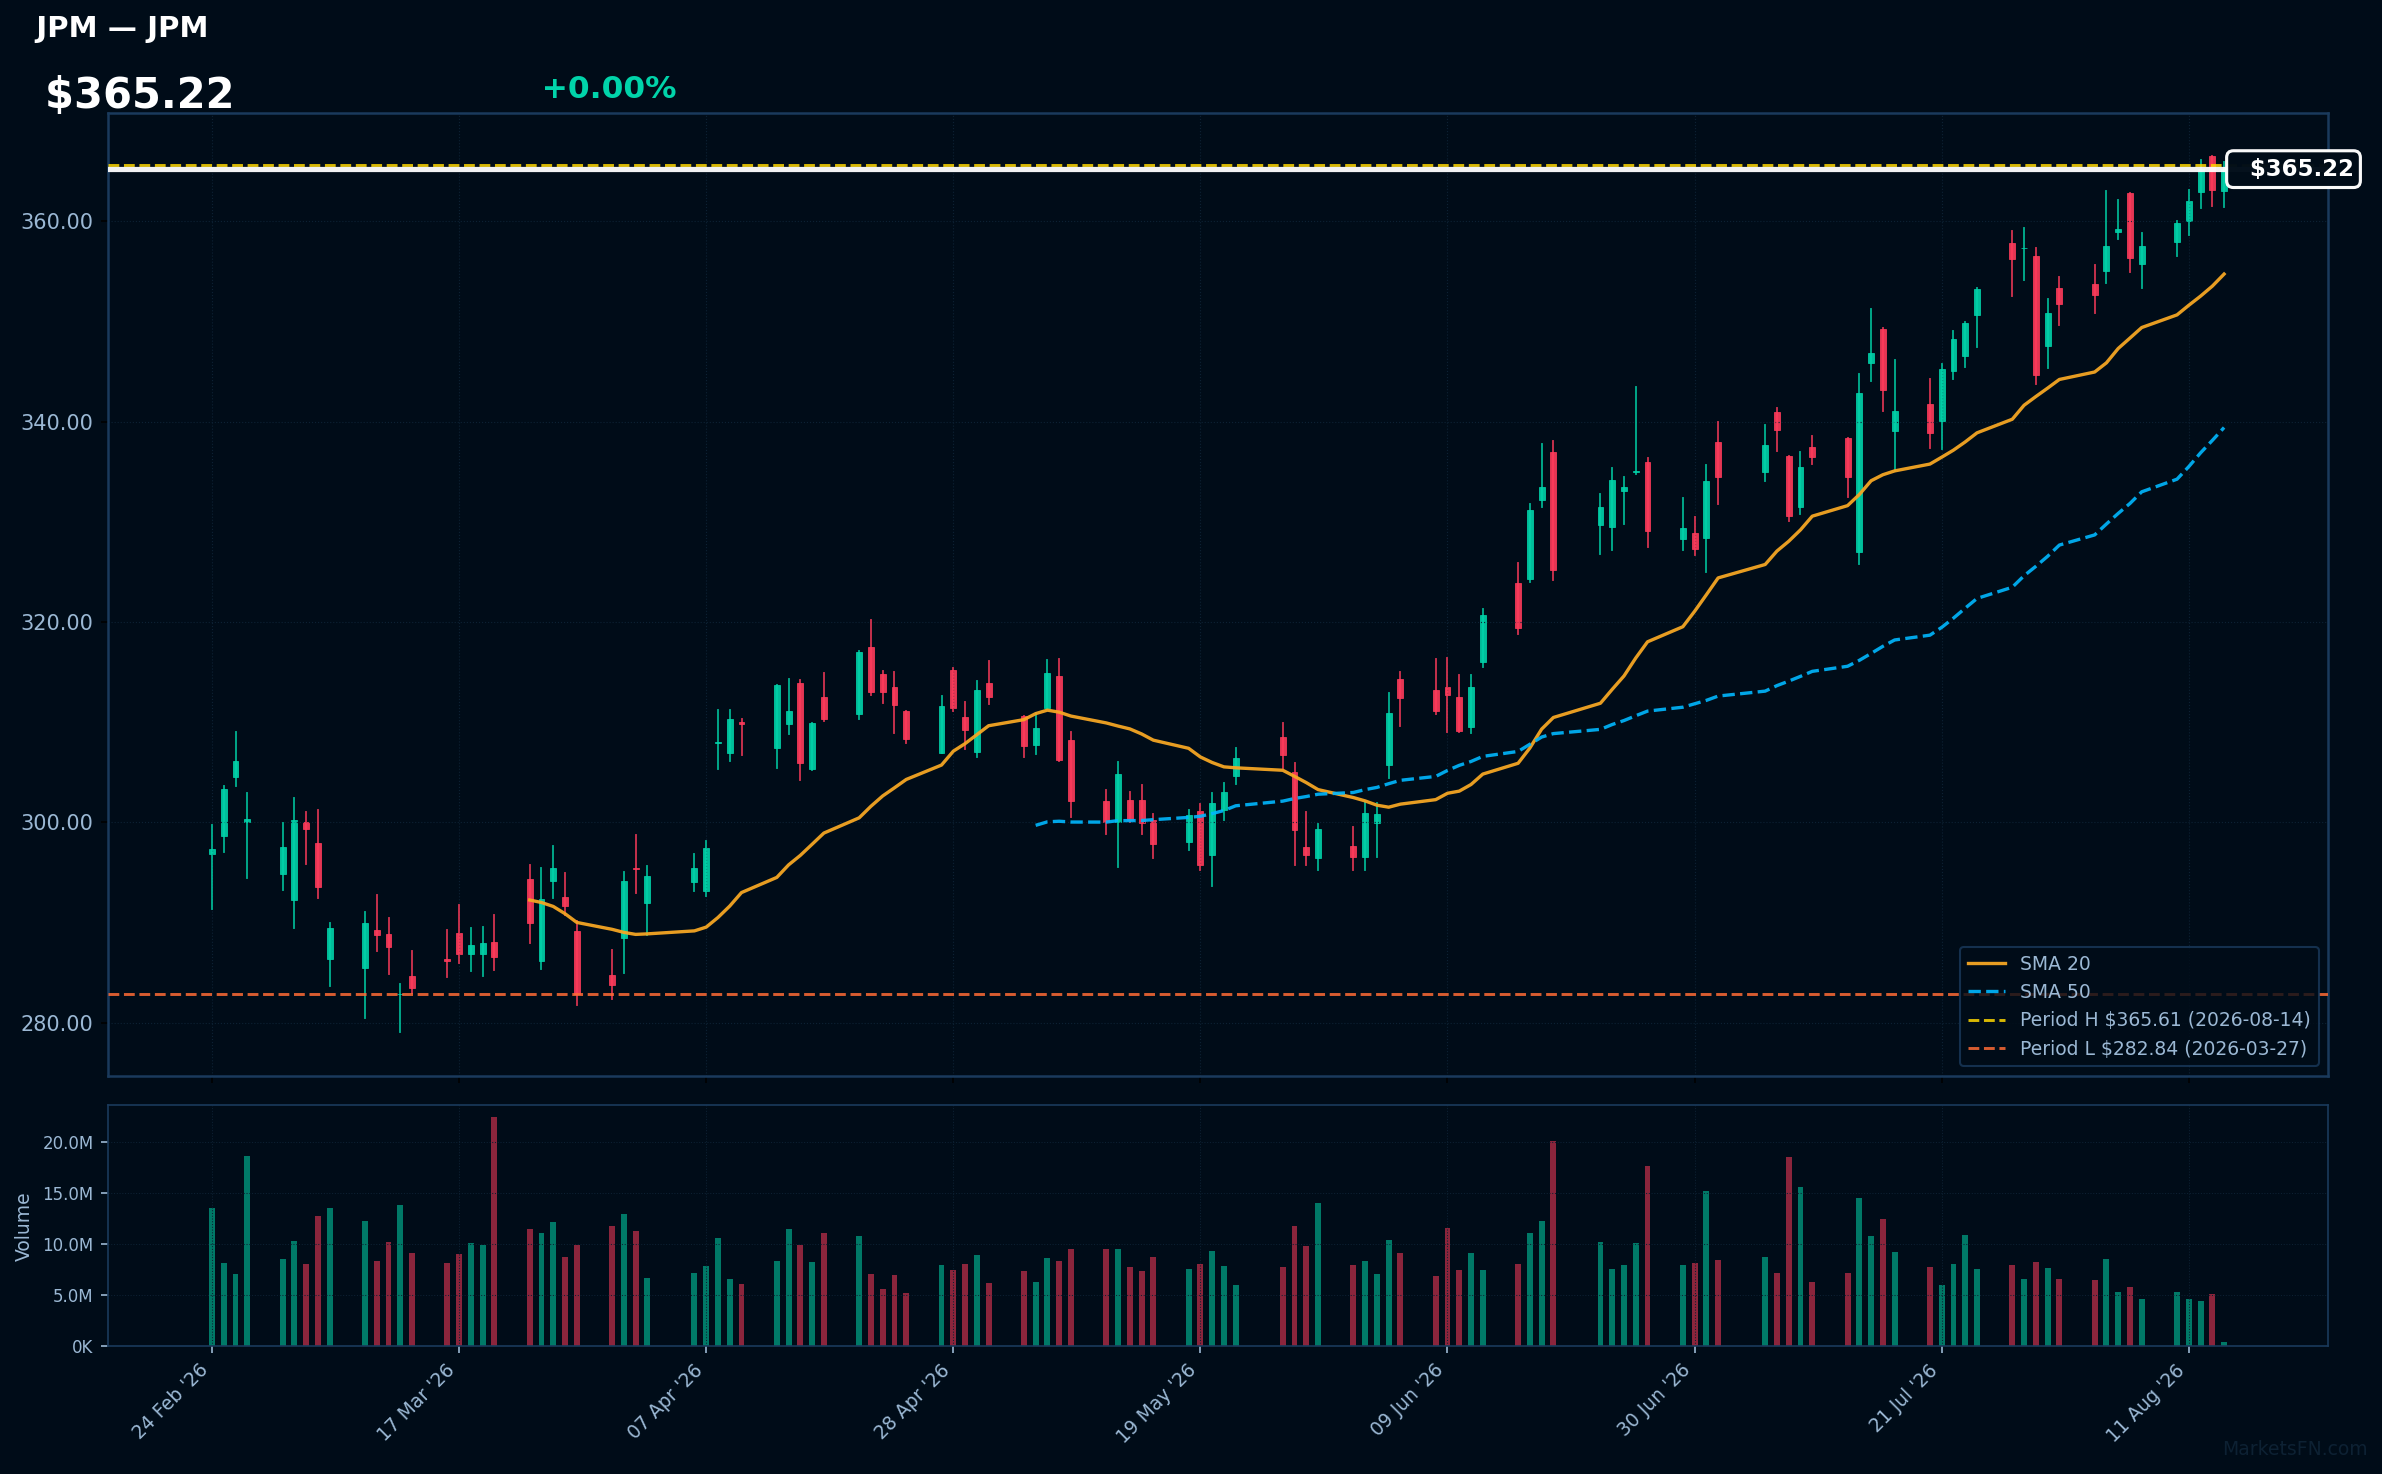The width and height of the screenshot is (2382, 1474).
Task: Click the 0K volume axis label
Action: pos(82,1347)
